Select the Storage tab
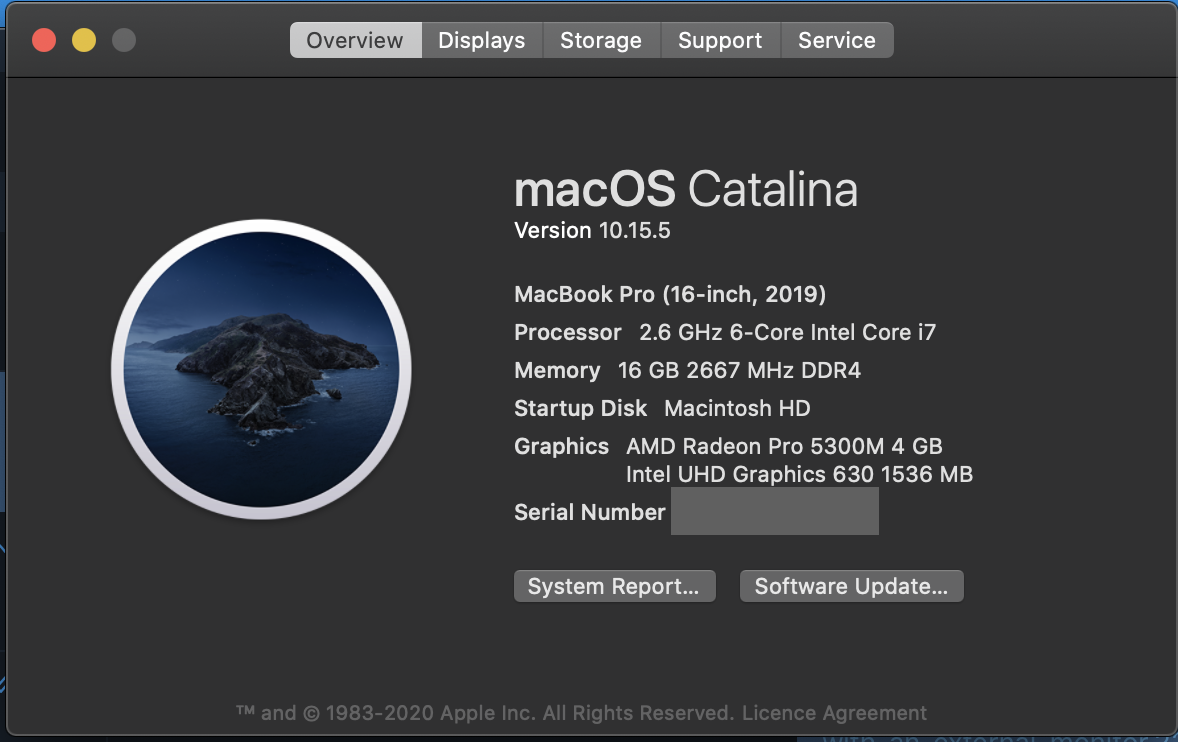 (600, 41)
